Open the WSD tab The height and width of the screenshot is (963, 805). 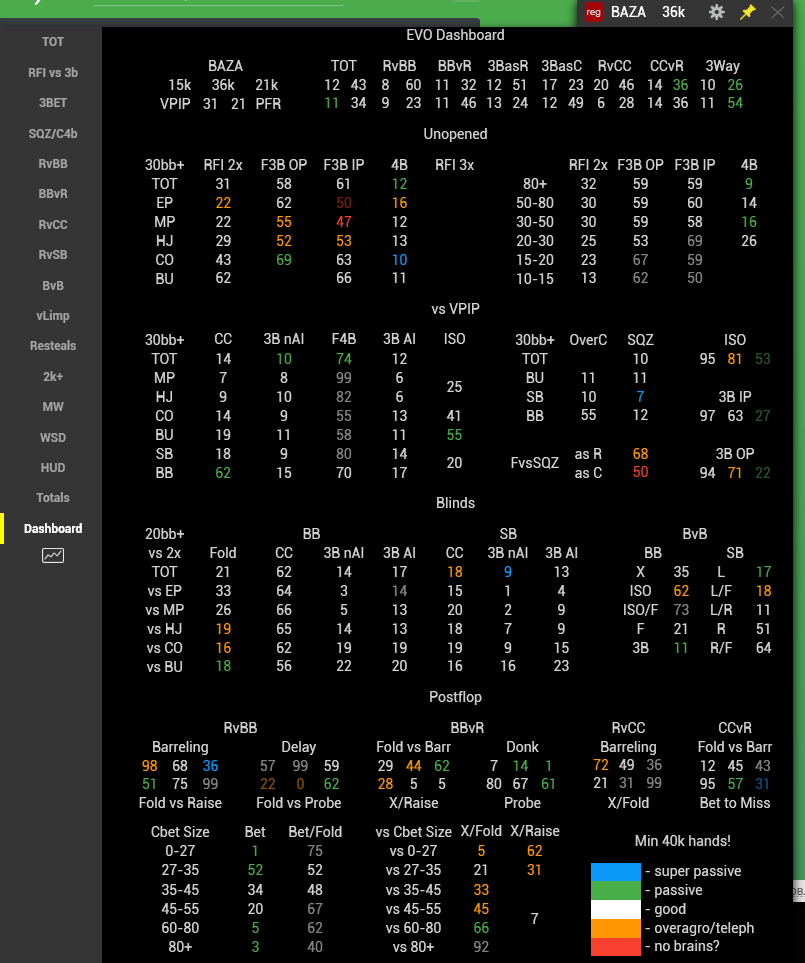[53, 437]
